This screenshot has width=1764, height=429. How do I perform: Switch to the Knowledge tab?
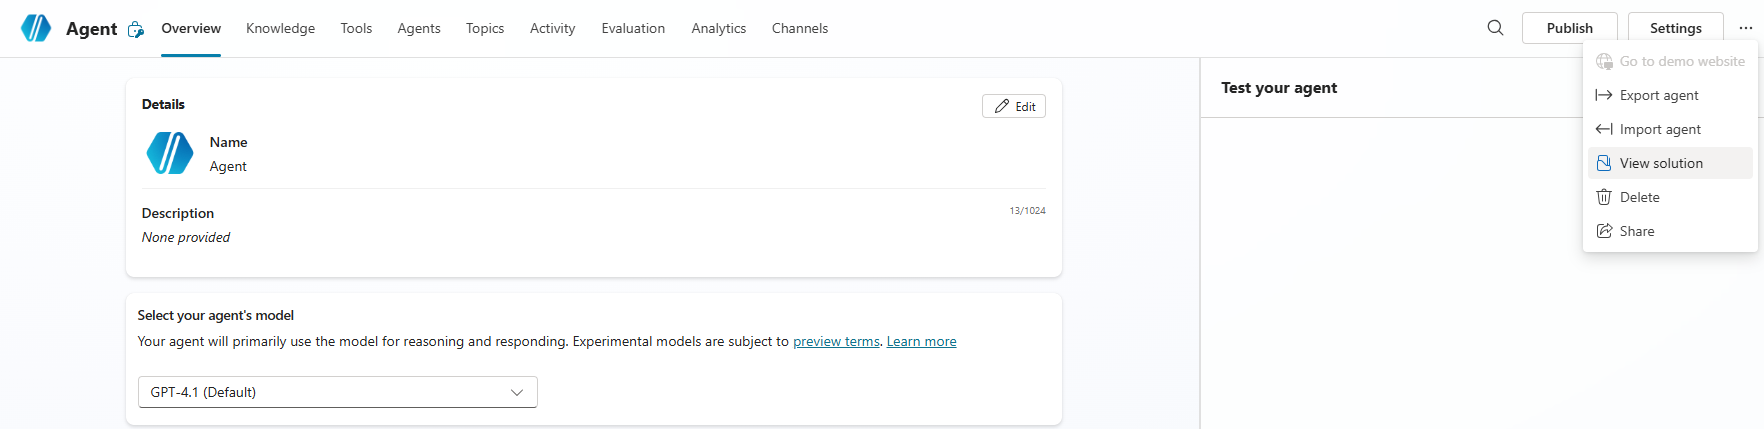point(280,28)
